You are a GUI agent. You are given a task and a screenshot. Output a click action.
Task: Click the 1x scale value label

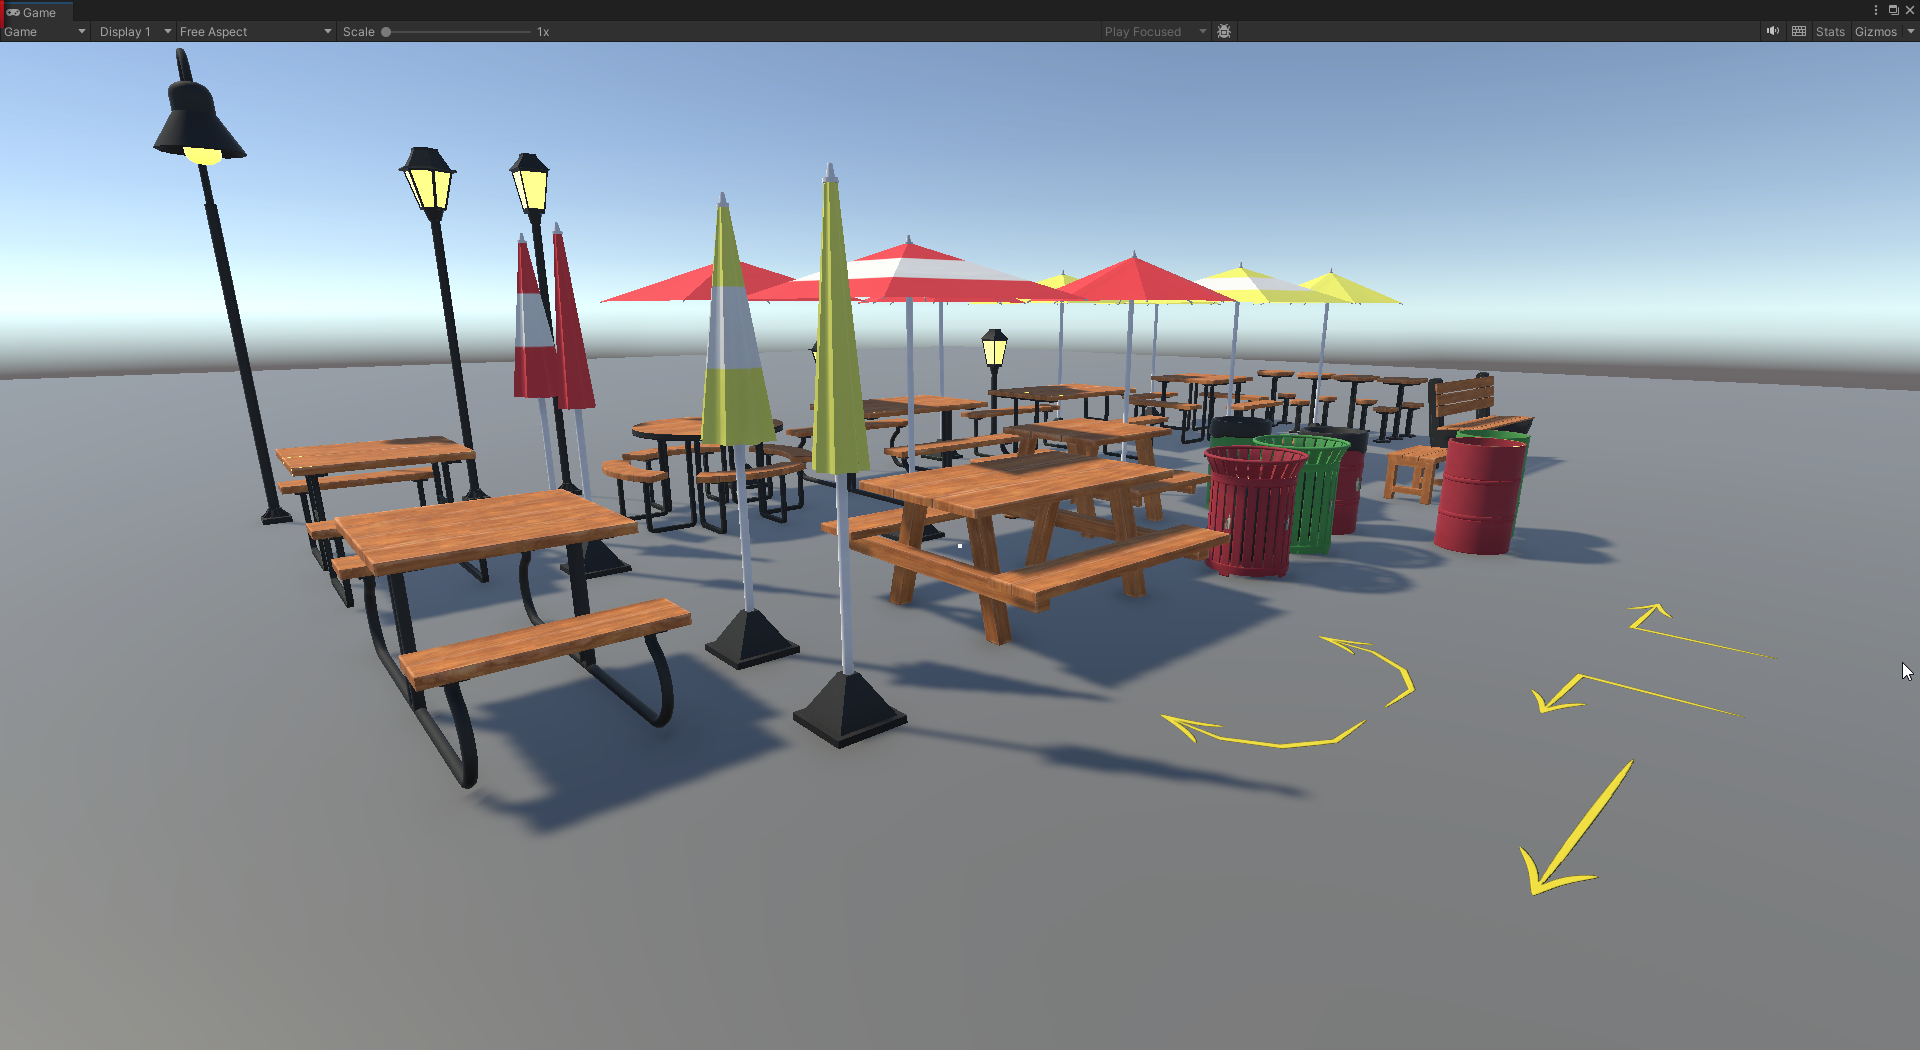543,32
